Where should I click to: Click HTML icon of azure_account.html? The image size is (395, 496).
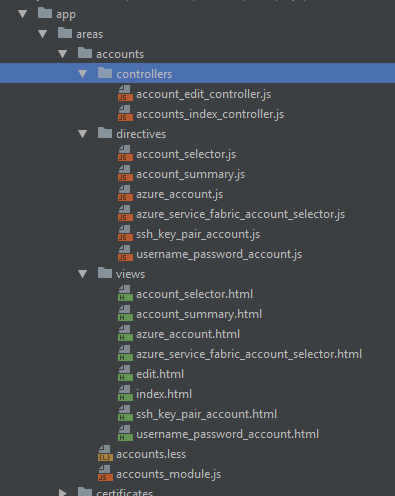click(x=125, y=333)
